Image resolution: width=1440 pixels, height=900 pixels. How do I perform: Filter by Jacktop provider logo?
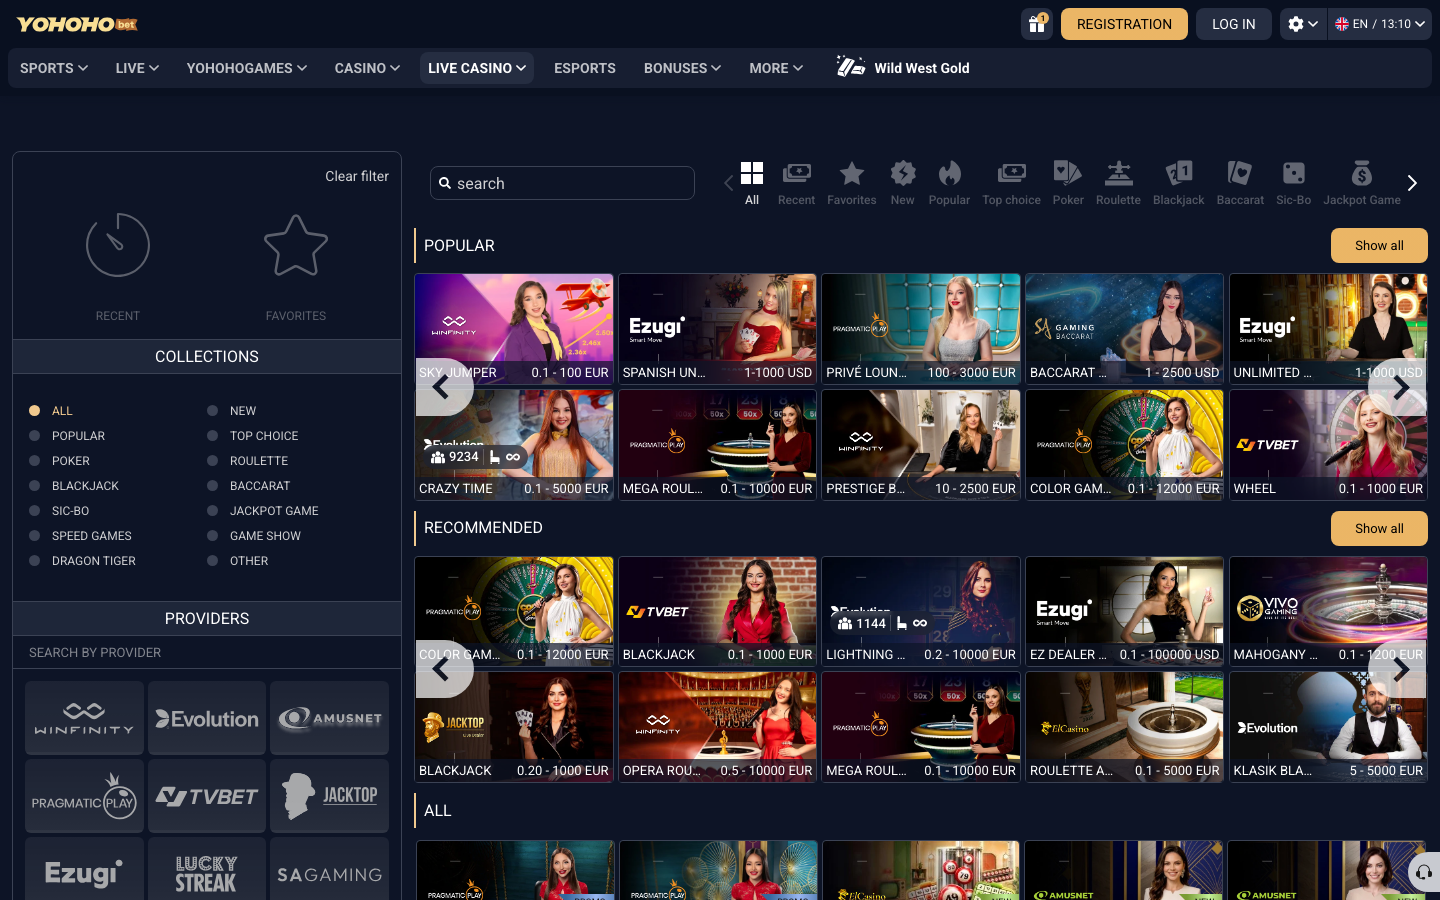[329, 796]
